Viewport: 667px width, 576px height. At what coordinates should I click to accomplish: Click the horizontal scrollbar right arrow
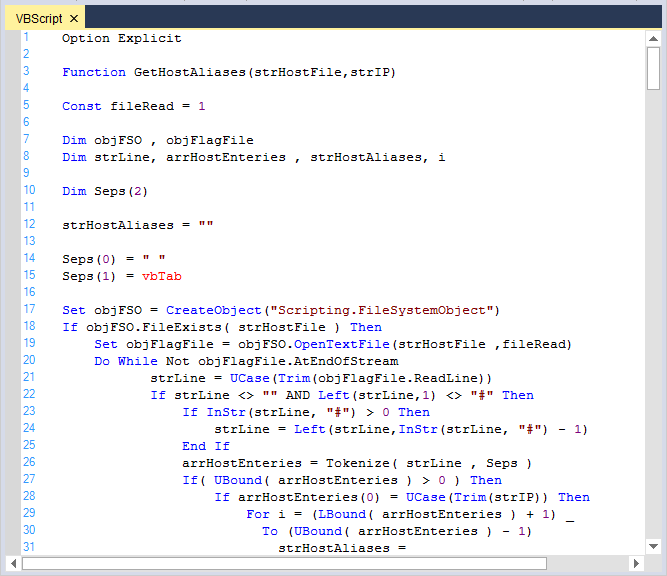(636, 564)
